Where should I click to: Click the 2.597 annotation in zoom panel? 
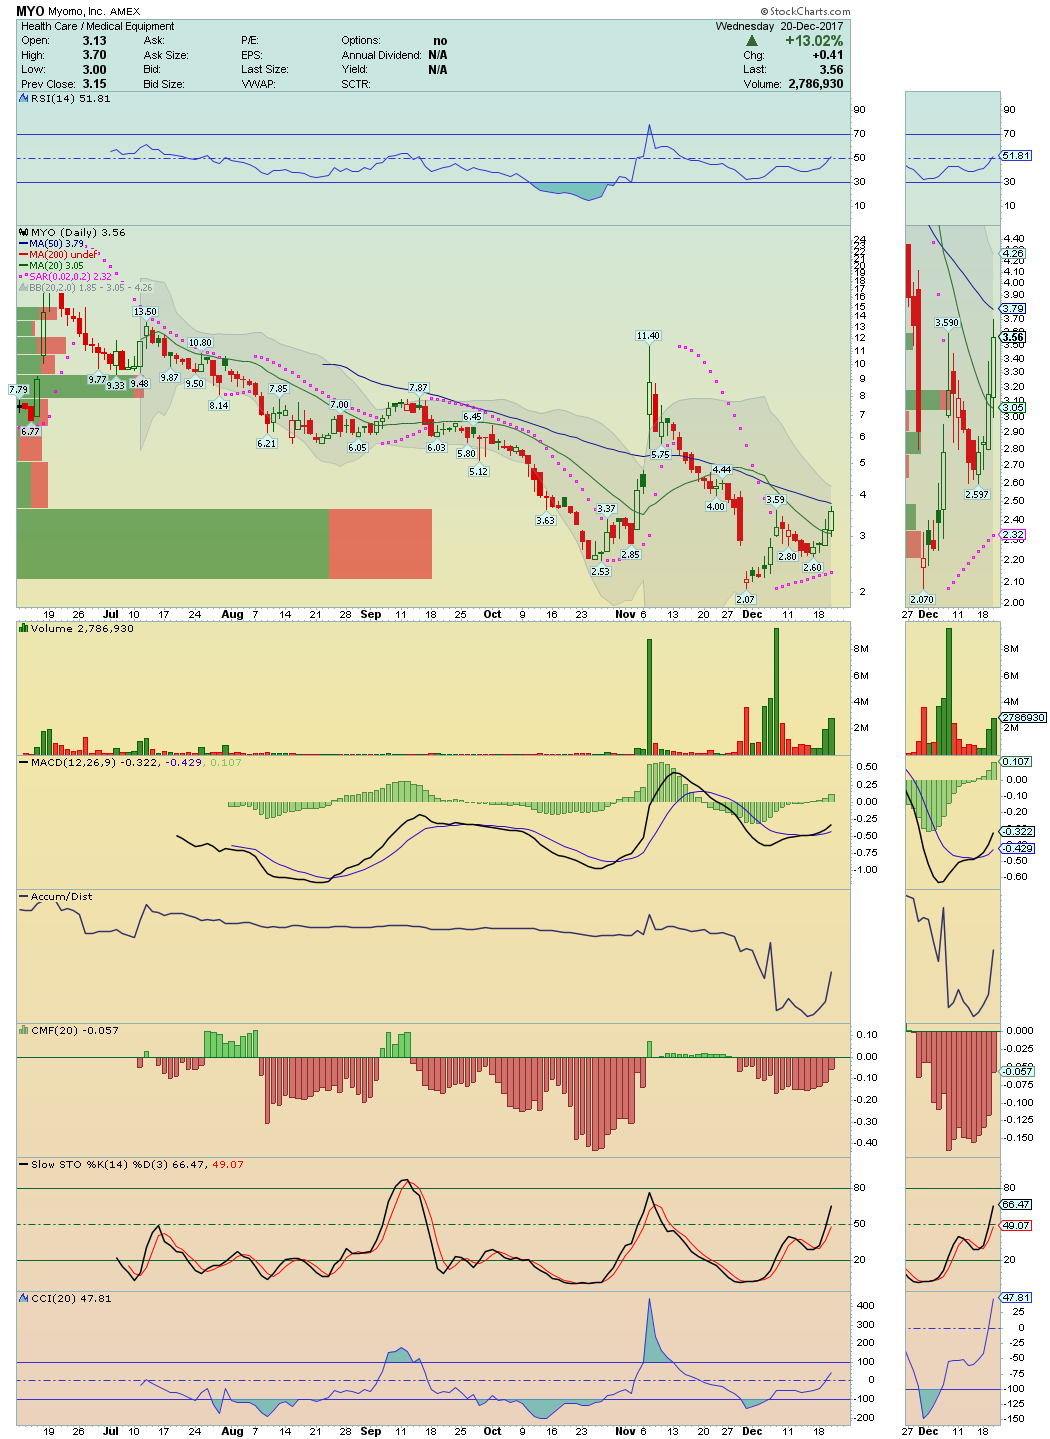coord(977,494)
